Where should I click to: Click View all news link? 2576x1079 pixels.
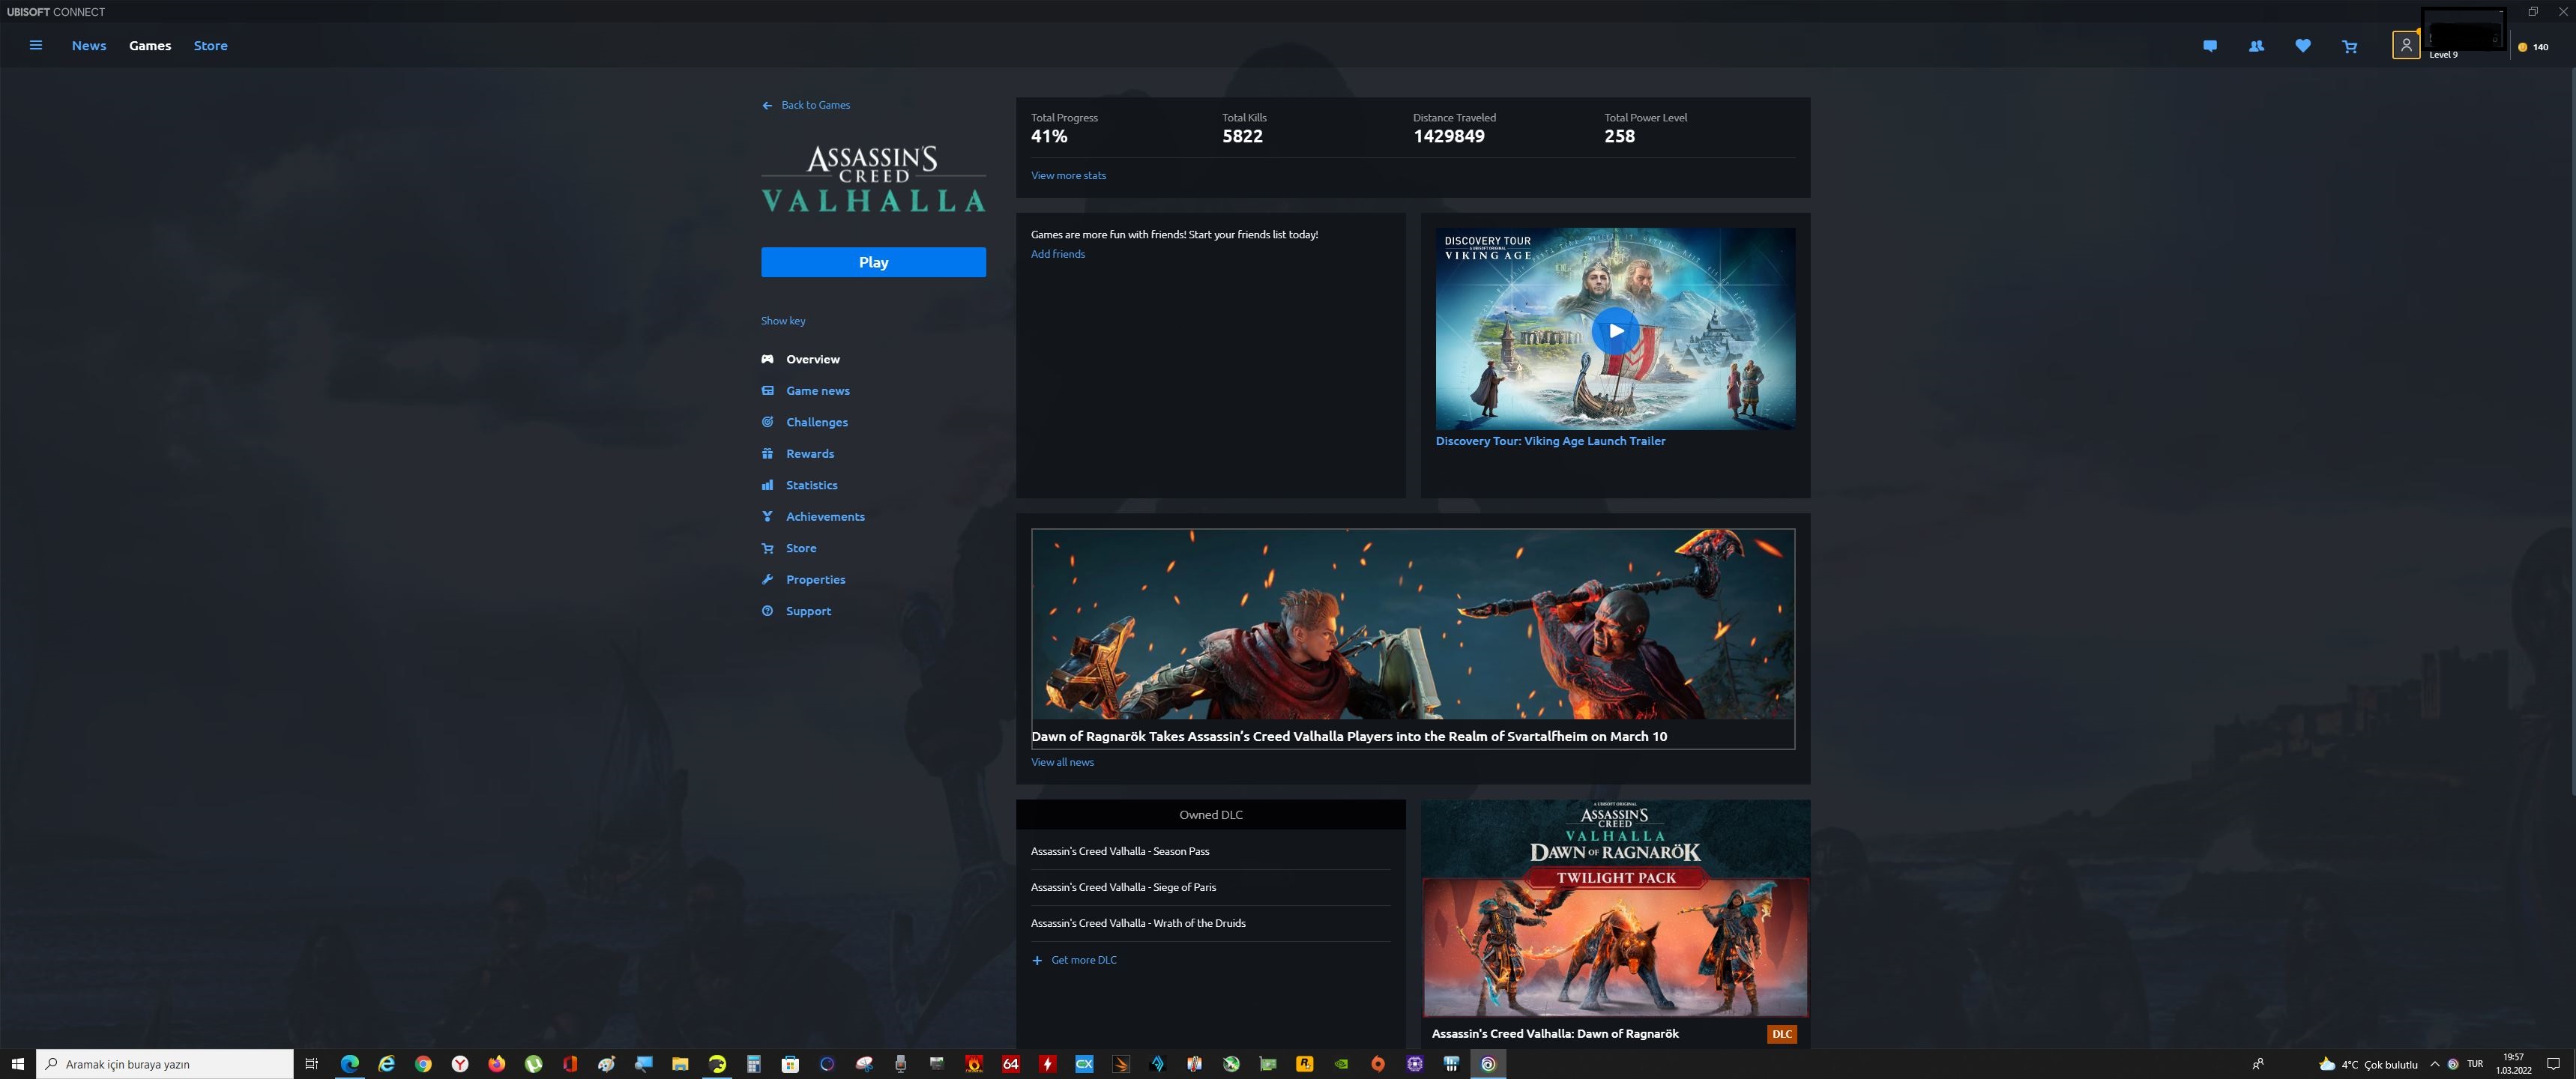pyautogui.click(x=1062, y=762)
